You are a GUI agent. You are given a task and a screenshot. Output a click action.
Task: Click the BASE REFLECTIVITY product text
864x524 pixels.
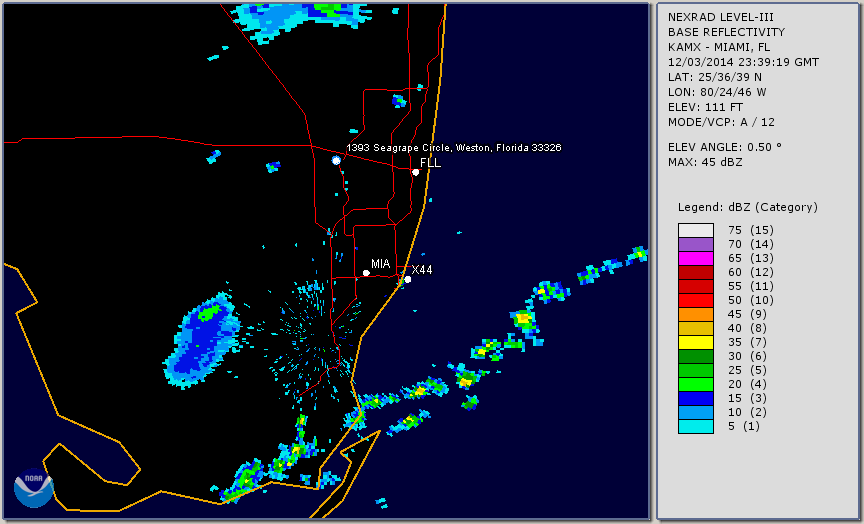coord(726,32)
